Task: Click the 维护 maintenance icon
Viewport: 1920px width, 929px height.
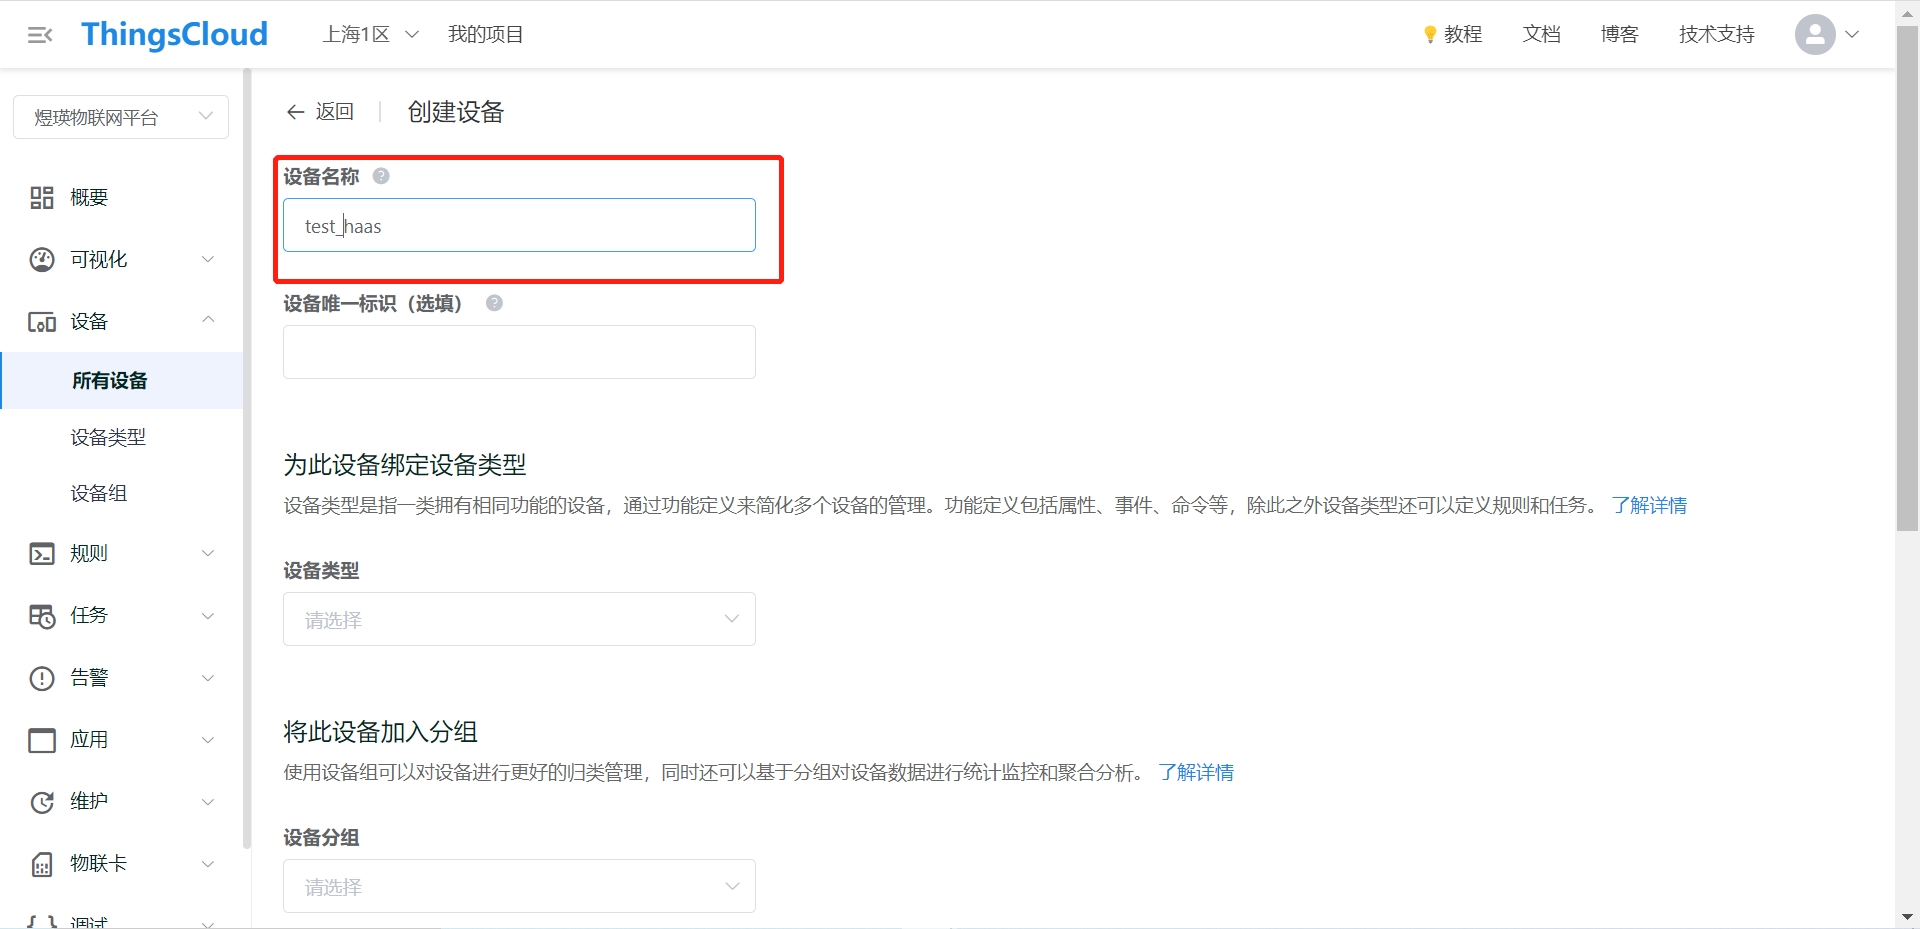Action: coord(42,802)
